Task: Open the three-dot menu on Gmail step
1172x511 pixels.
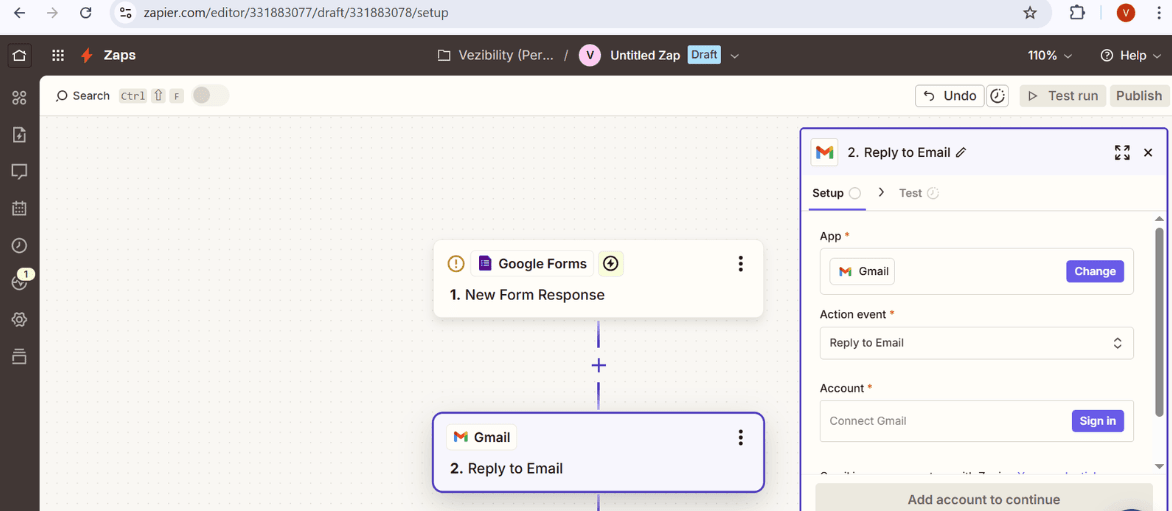Action: [740, 437]
